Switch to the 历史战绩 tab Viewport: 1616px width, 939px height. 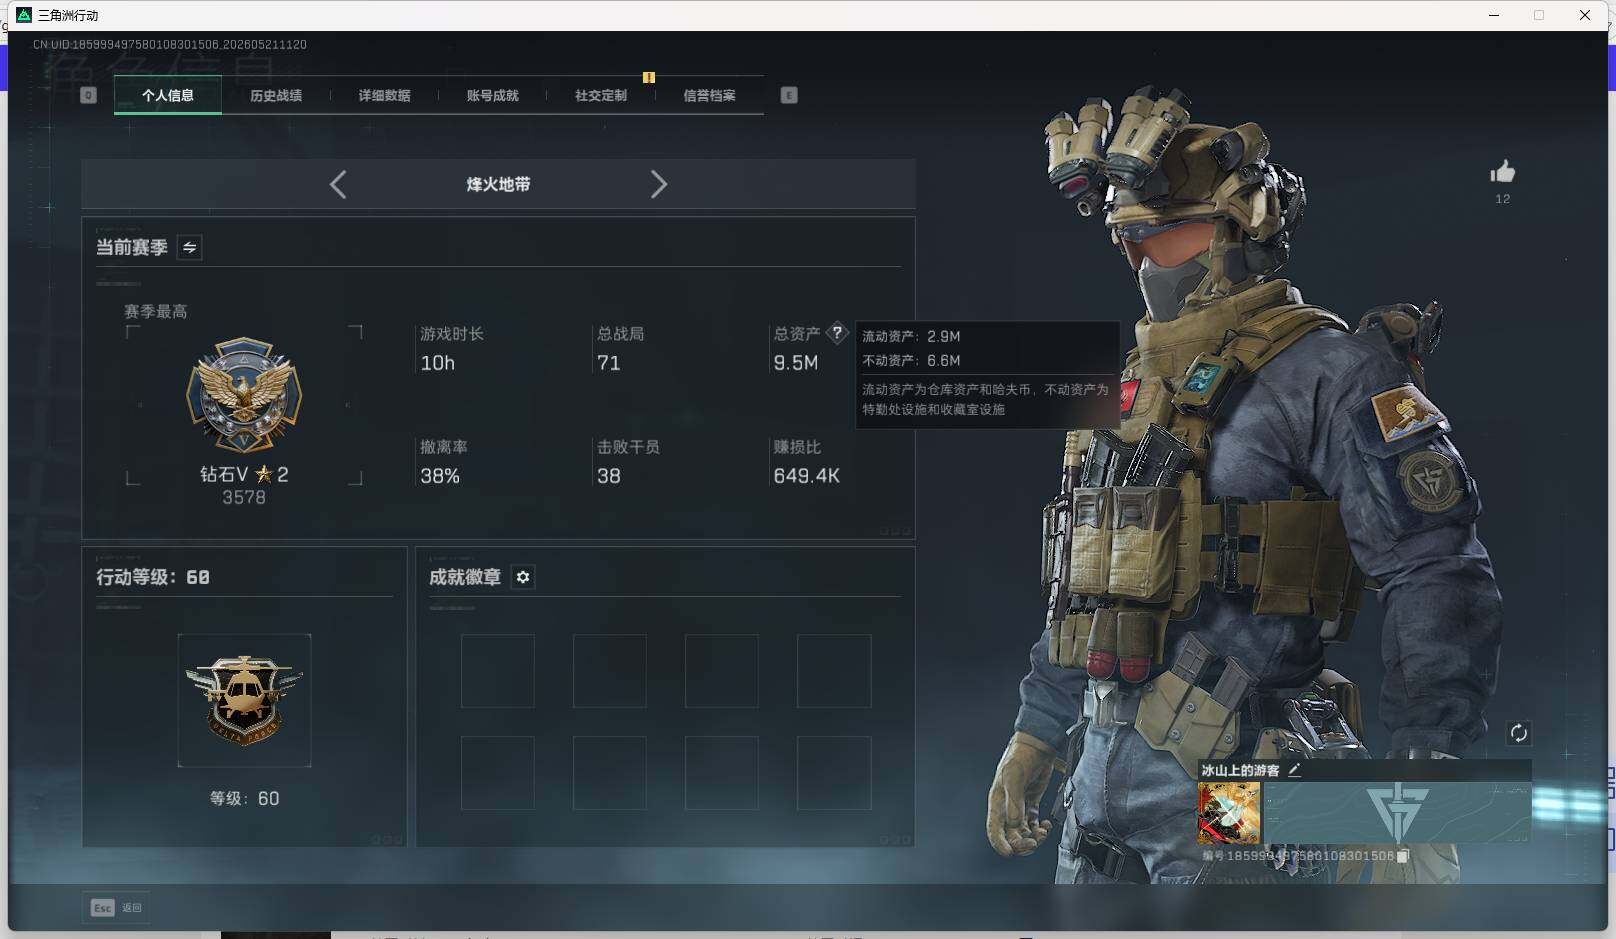[x=276, y=96]
